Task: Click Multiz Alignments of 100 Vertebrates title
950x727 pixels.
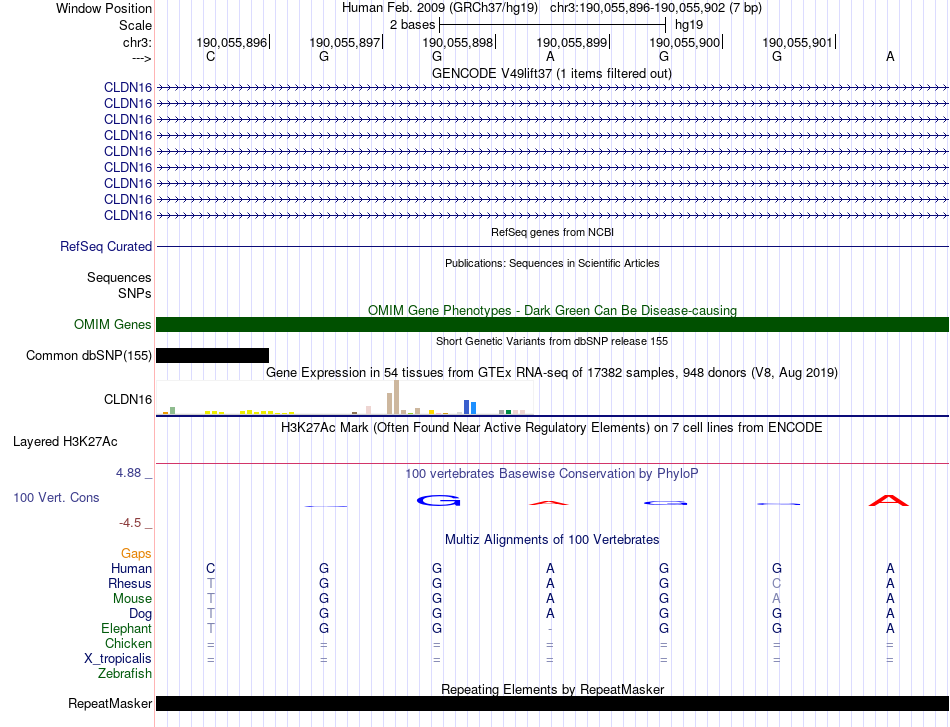Action: click(552, 539)
